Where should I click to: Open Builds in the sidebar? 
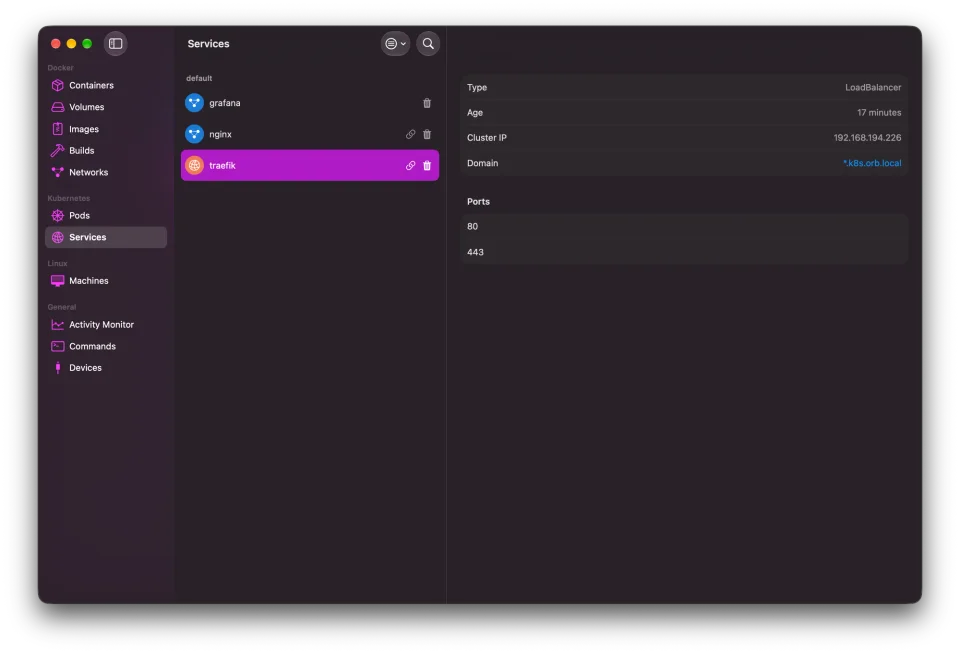click(106, 151)
